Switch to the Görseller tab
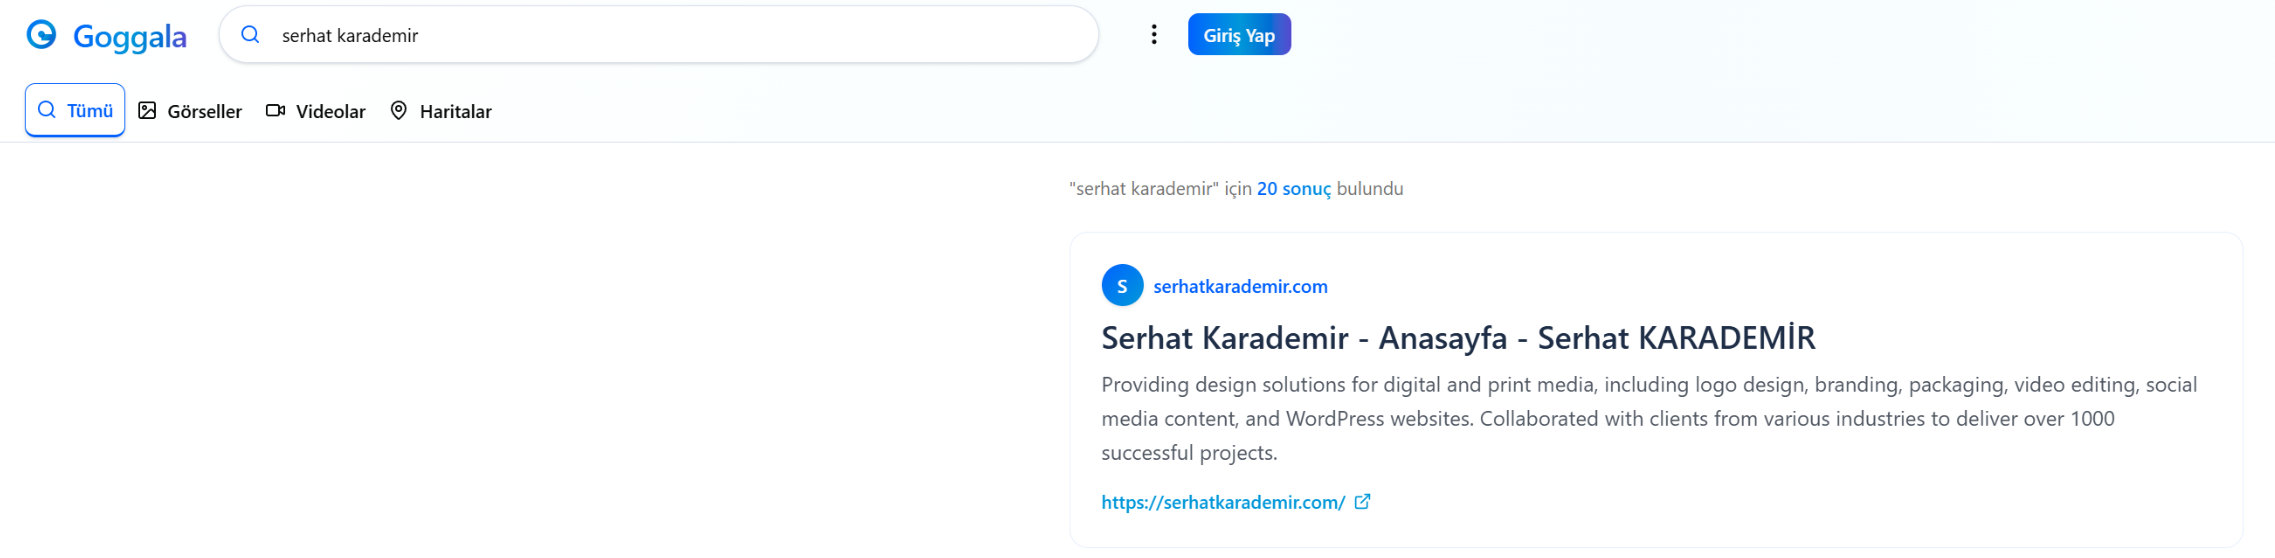This screenshot has height=558, width=2275. click(190, 111)
